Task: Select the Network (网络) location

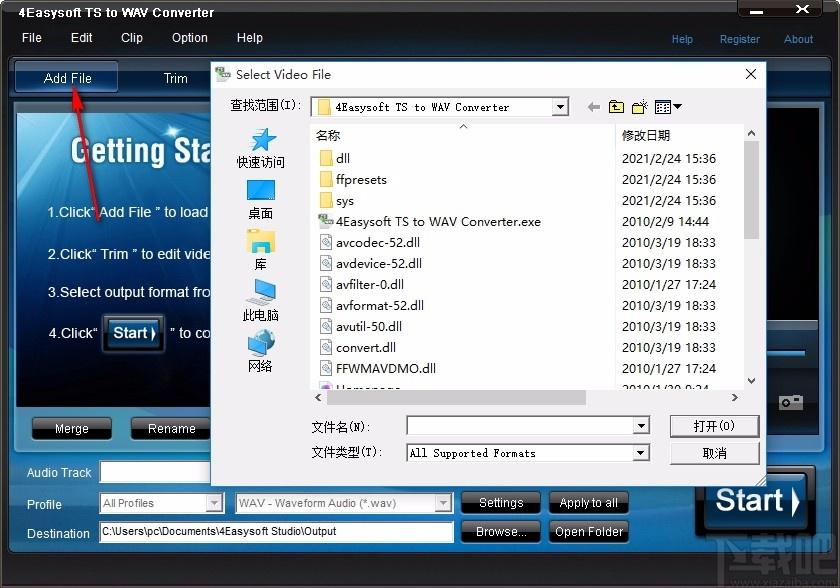Action: 261,351
